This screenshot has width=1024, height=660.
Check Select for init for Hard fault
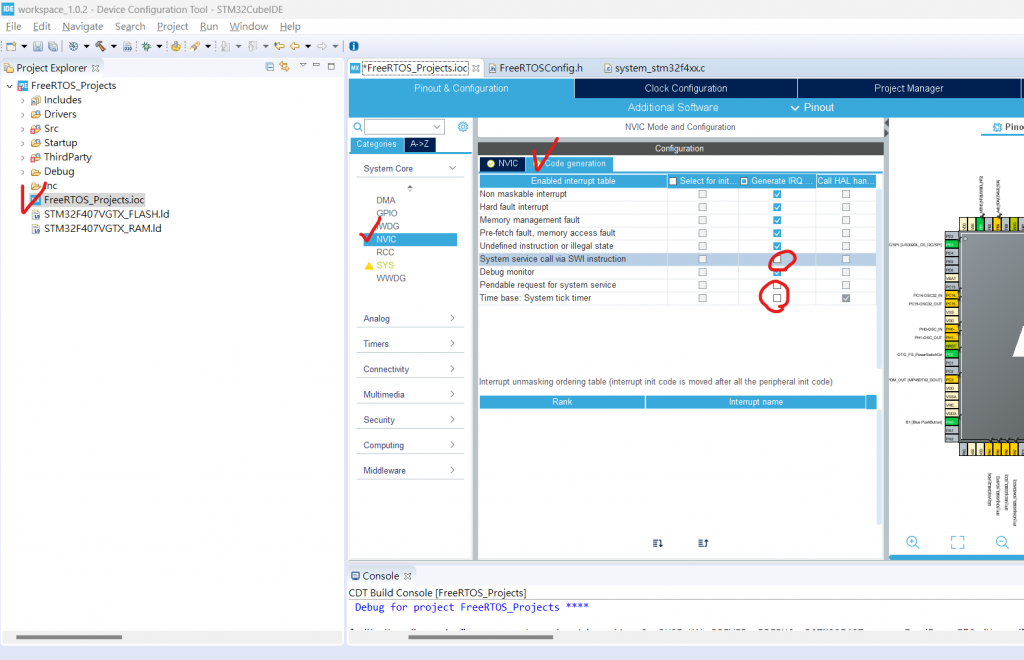(x=702, y=207)
